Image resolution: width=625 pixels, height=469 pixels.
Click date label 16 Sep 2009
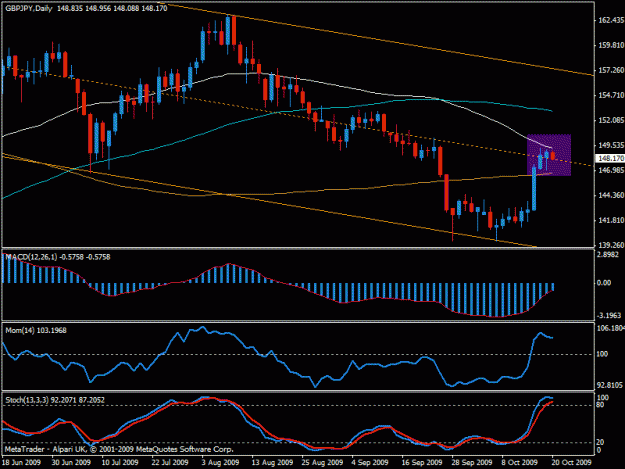(x=422, y=463)
